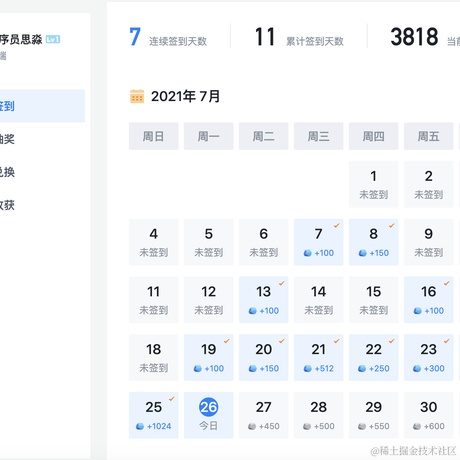Open the 兑换 sidebar menu item

(x=7, y=172)
